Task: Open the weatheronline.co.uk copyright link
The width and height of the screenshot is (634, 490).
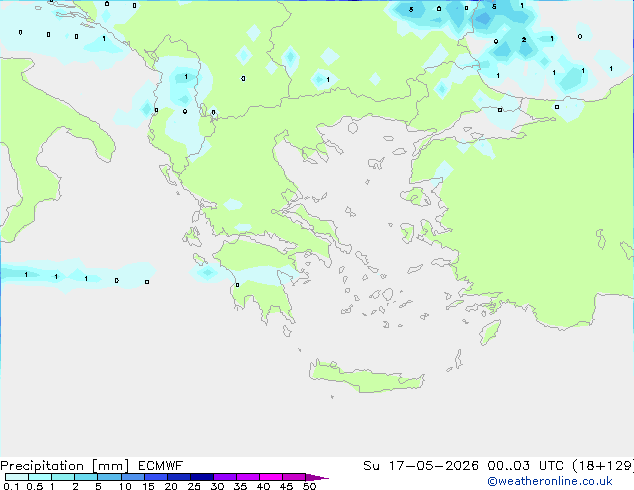Action: click(550, 481)
